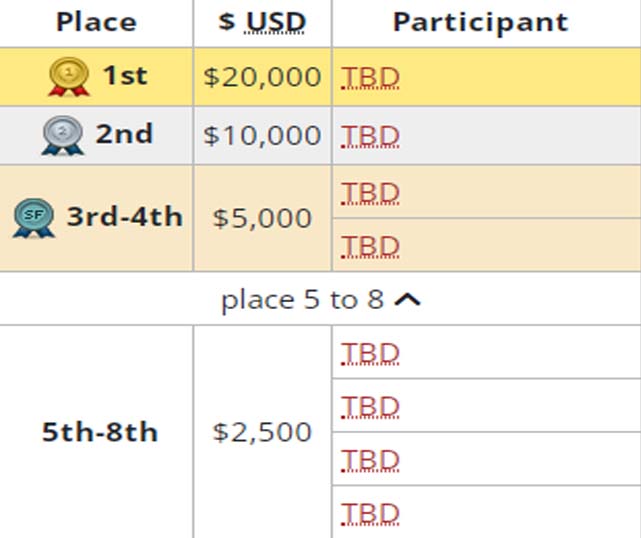The height and width of the screenshot is (538, 641).
Task: Select the $20,000 prize cell
Action: (x=262, y=77)
